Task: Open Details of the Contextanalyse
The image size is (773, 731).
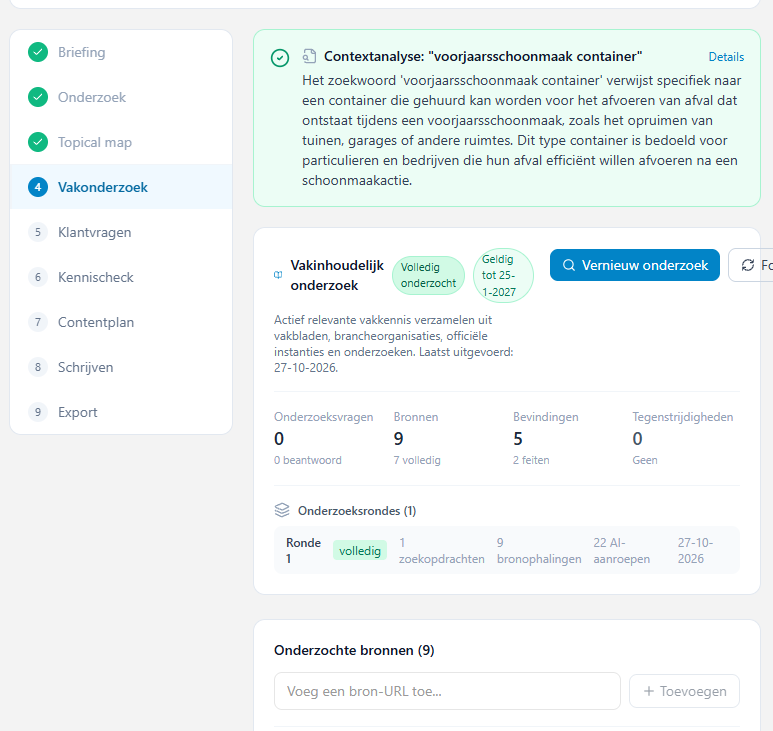Action: click(x=726, y=57)
